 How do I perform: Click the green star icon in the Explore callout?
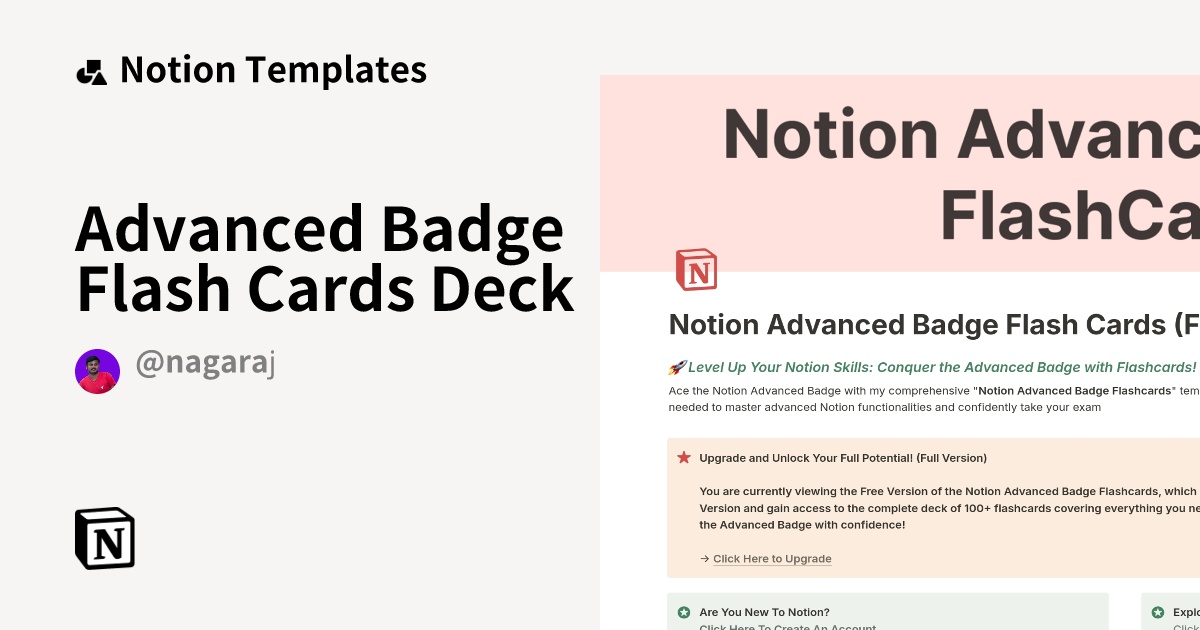pyautogui.click(x=1156, y=612)
